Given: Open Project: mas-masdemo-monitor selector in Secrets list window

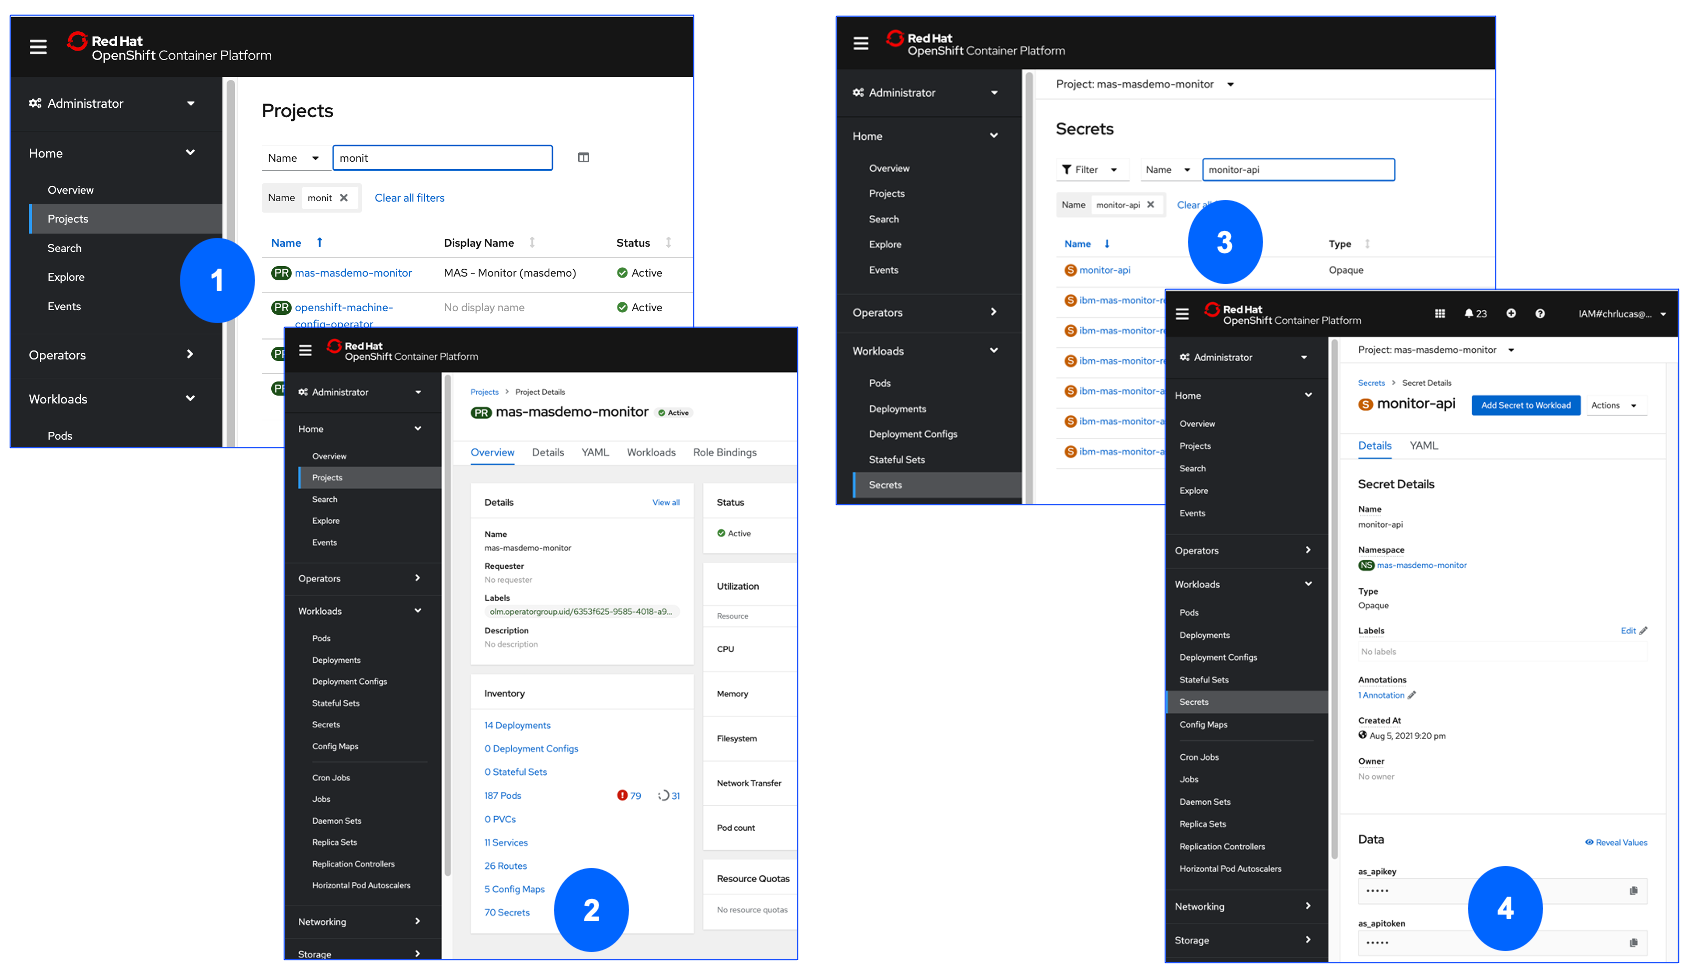Looking at the screenshot, I should coord(1145,85).
